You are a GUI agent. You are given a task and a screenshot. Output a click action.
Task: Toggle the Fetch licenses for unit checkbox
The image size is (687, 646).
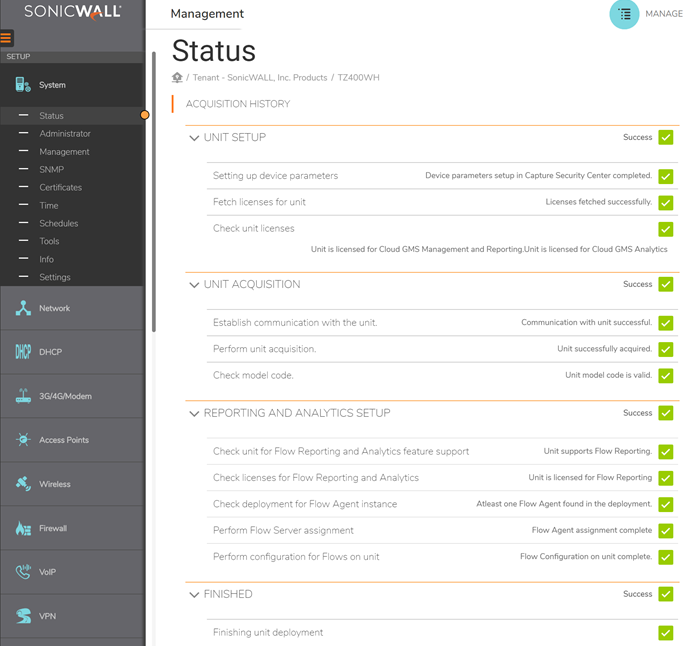[665, 203]
